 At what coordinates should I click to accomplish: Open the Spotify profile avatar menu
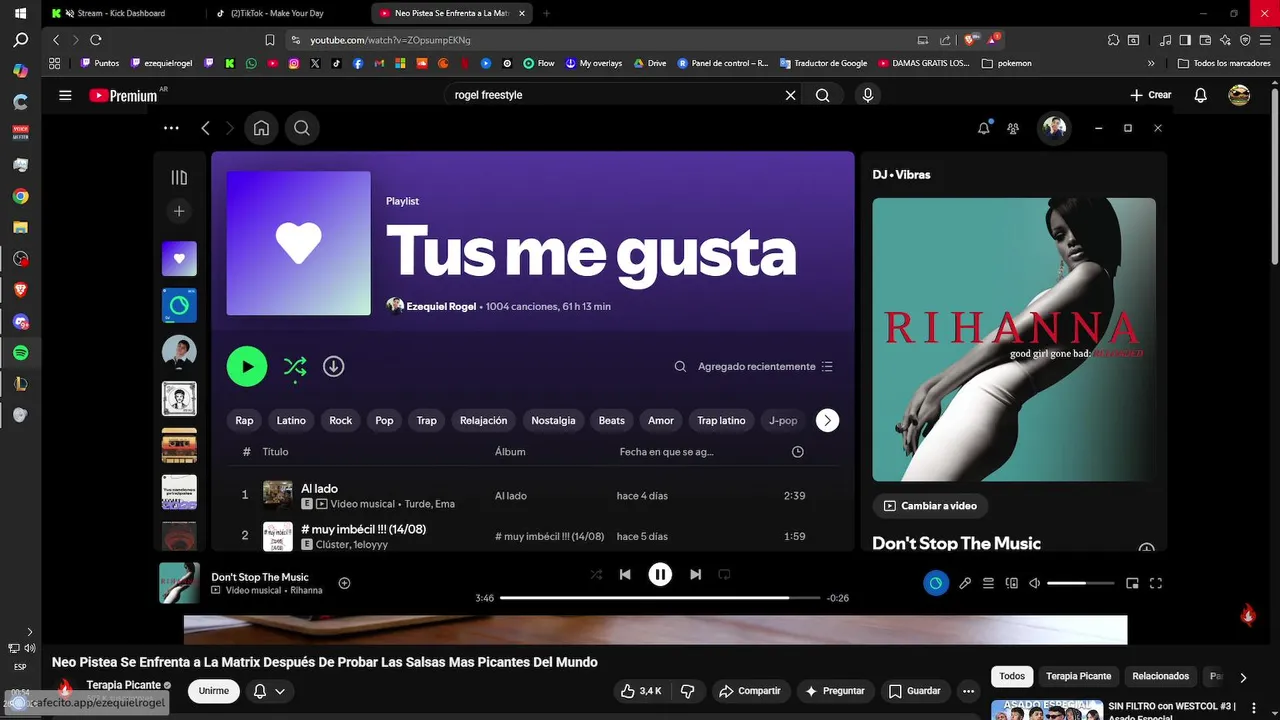[x=1054, y=127]
